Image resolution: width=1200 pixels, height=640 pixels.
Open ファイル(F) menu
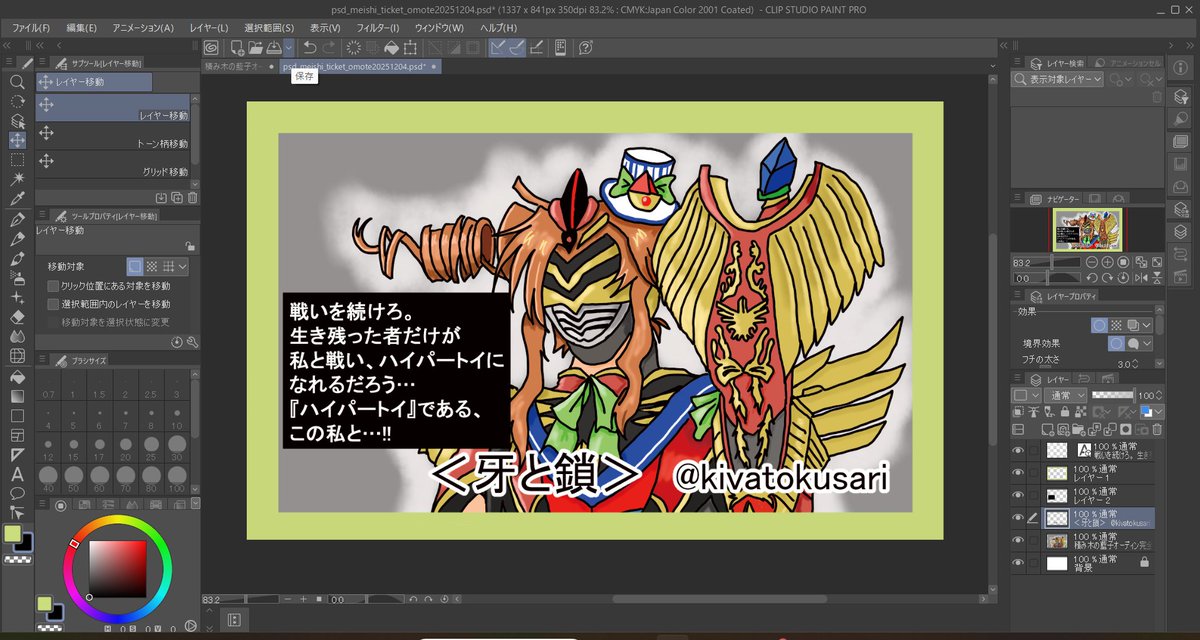[31, 28]
